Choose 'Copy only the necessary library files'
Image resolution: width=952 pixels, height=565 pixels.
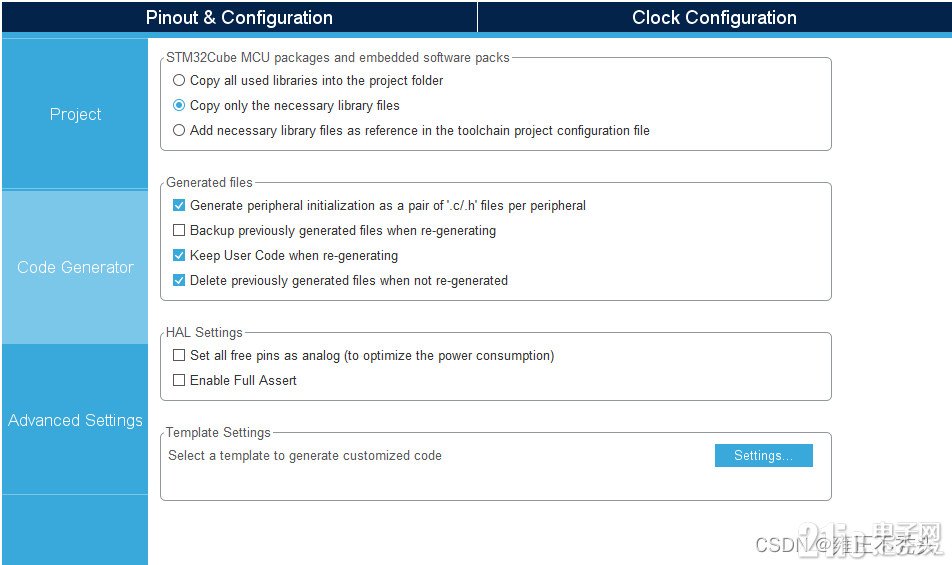point(178,105)
